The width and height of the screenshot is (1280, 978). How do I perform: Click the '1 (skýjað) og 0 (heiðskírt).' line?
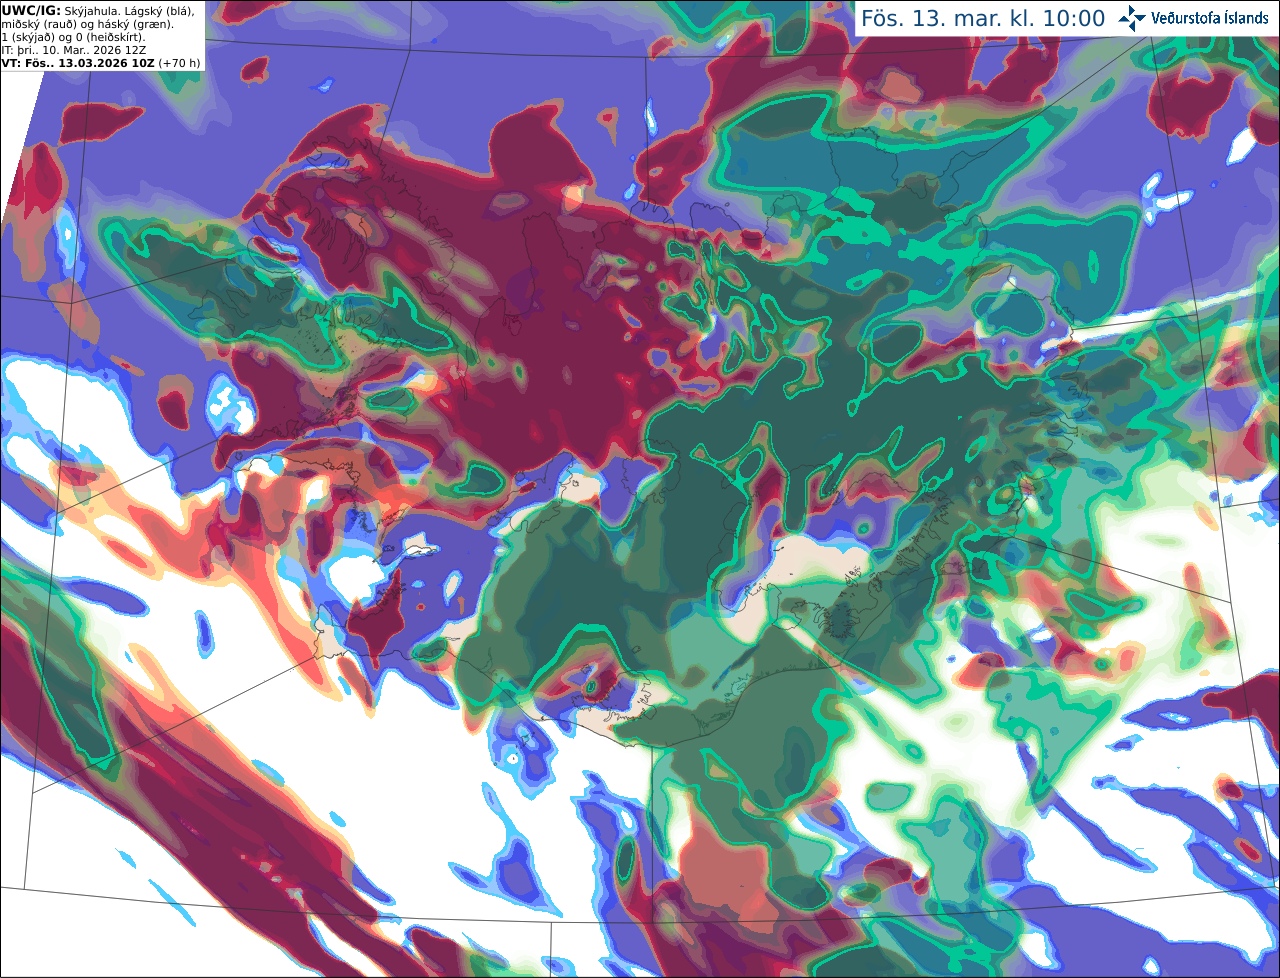tap(73, 36)
